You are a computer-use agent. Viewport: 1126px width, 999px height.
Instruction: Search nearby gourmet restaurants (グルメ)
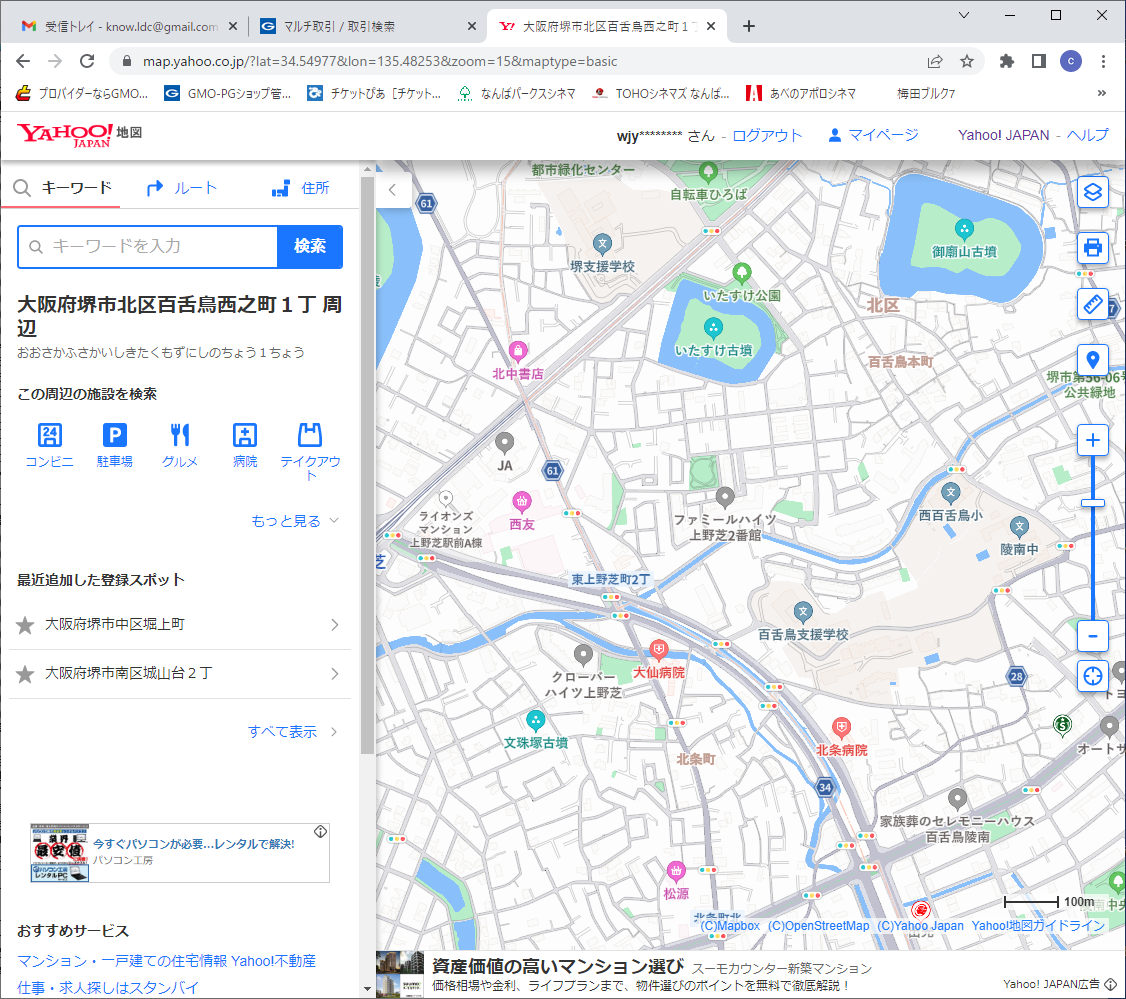click(x=180, y=445)
